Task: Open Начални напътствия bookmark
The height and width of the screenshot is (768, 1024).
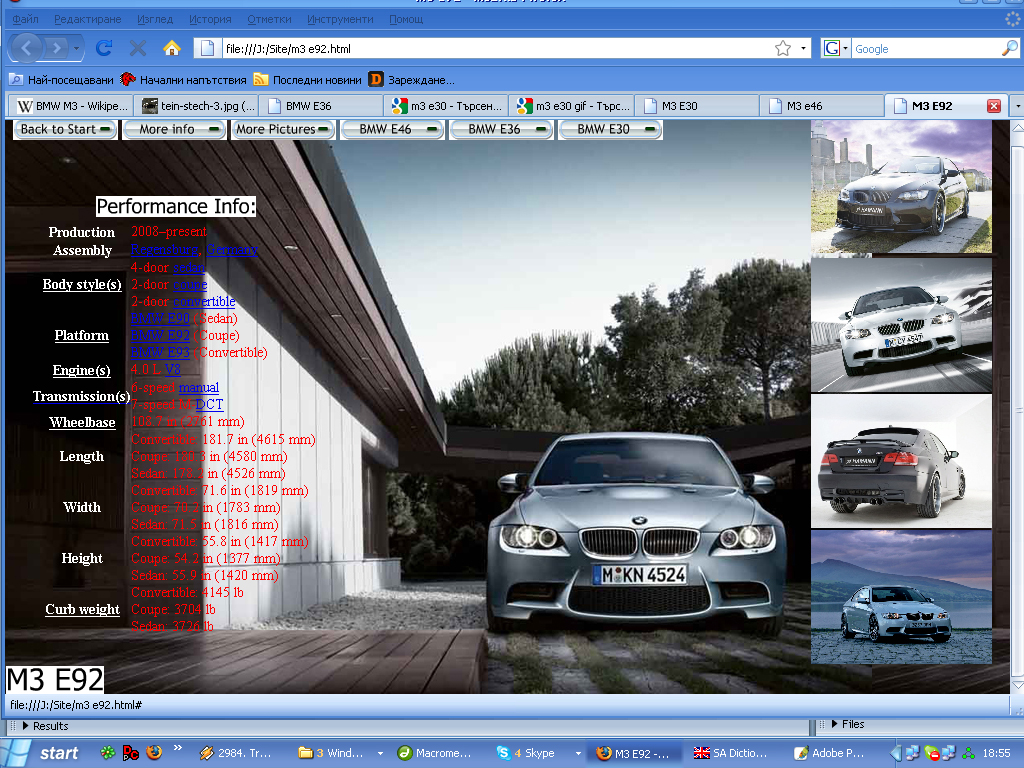Action: tap(184, 80)
